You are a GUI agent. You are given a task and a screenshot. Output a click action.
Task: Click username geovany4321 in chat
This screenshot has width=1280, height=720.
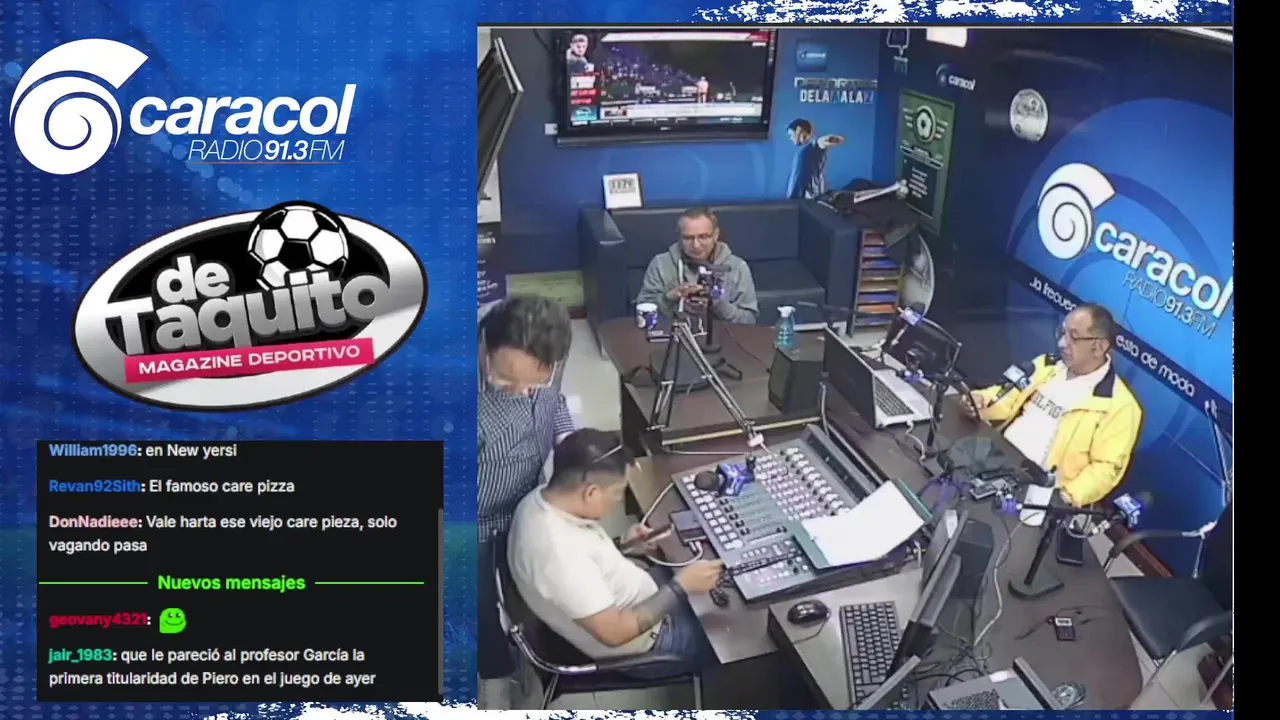98,620
